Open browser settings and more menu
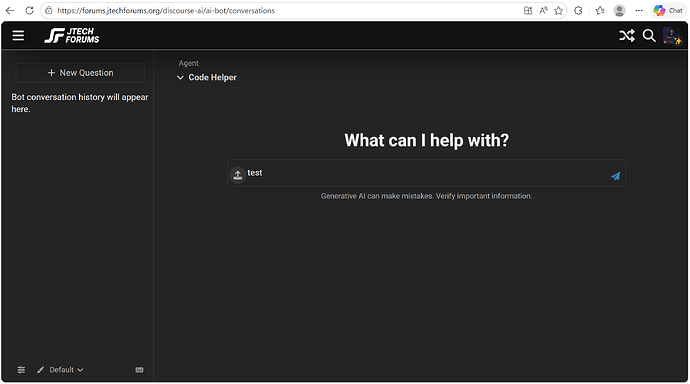This screenshot has height=384, width=690. pos(639,11)
